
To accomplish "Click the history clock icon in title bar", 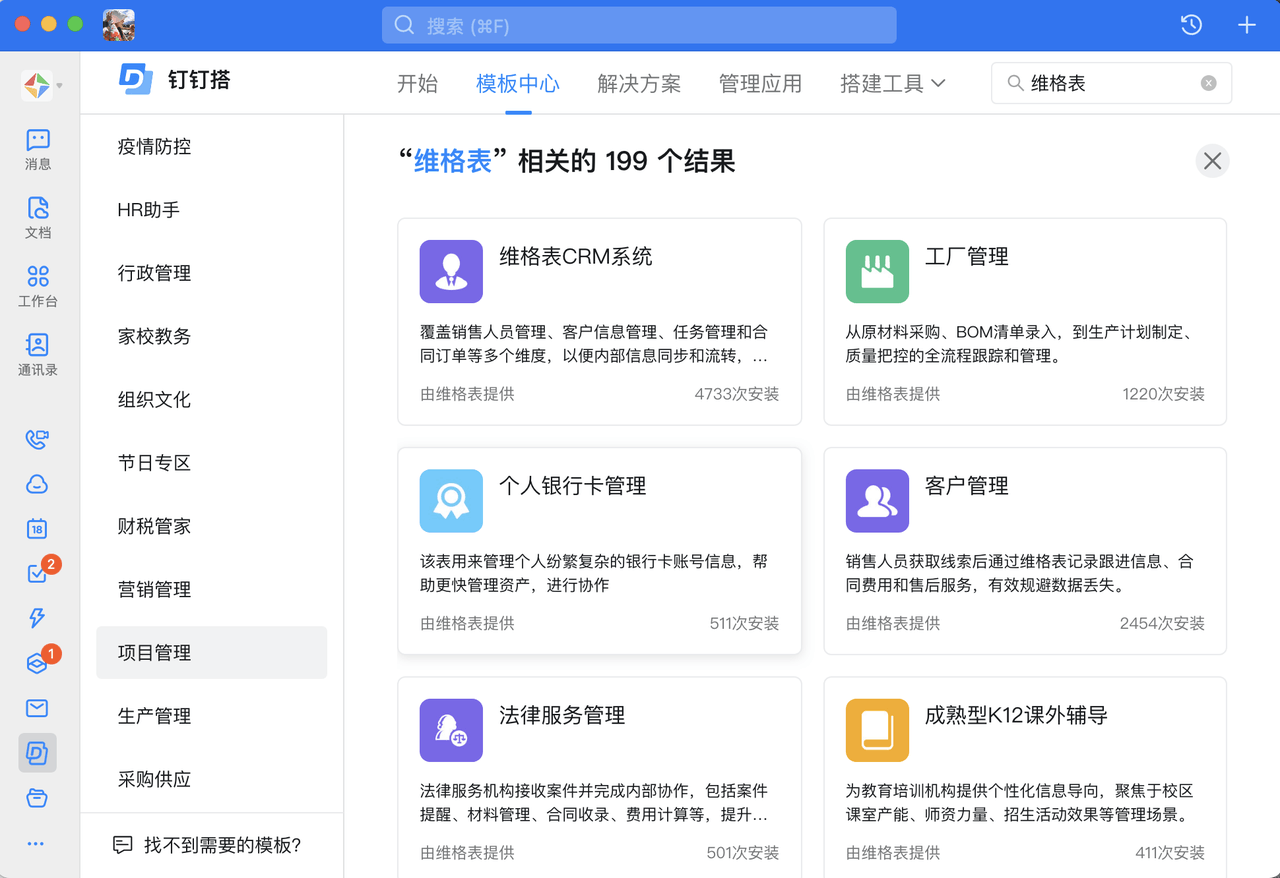I will 1191,25.
